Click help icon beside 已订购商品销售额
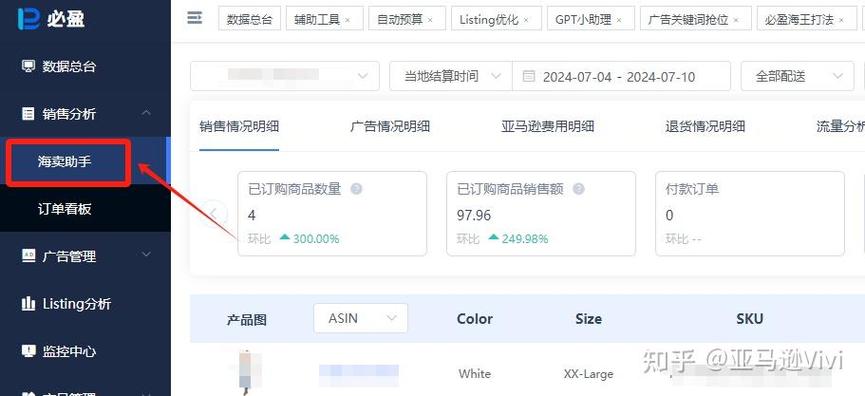Viewport: 865px width, 396px height. click(x=578, y=189)
